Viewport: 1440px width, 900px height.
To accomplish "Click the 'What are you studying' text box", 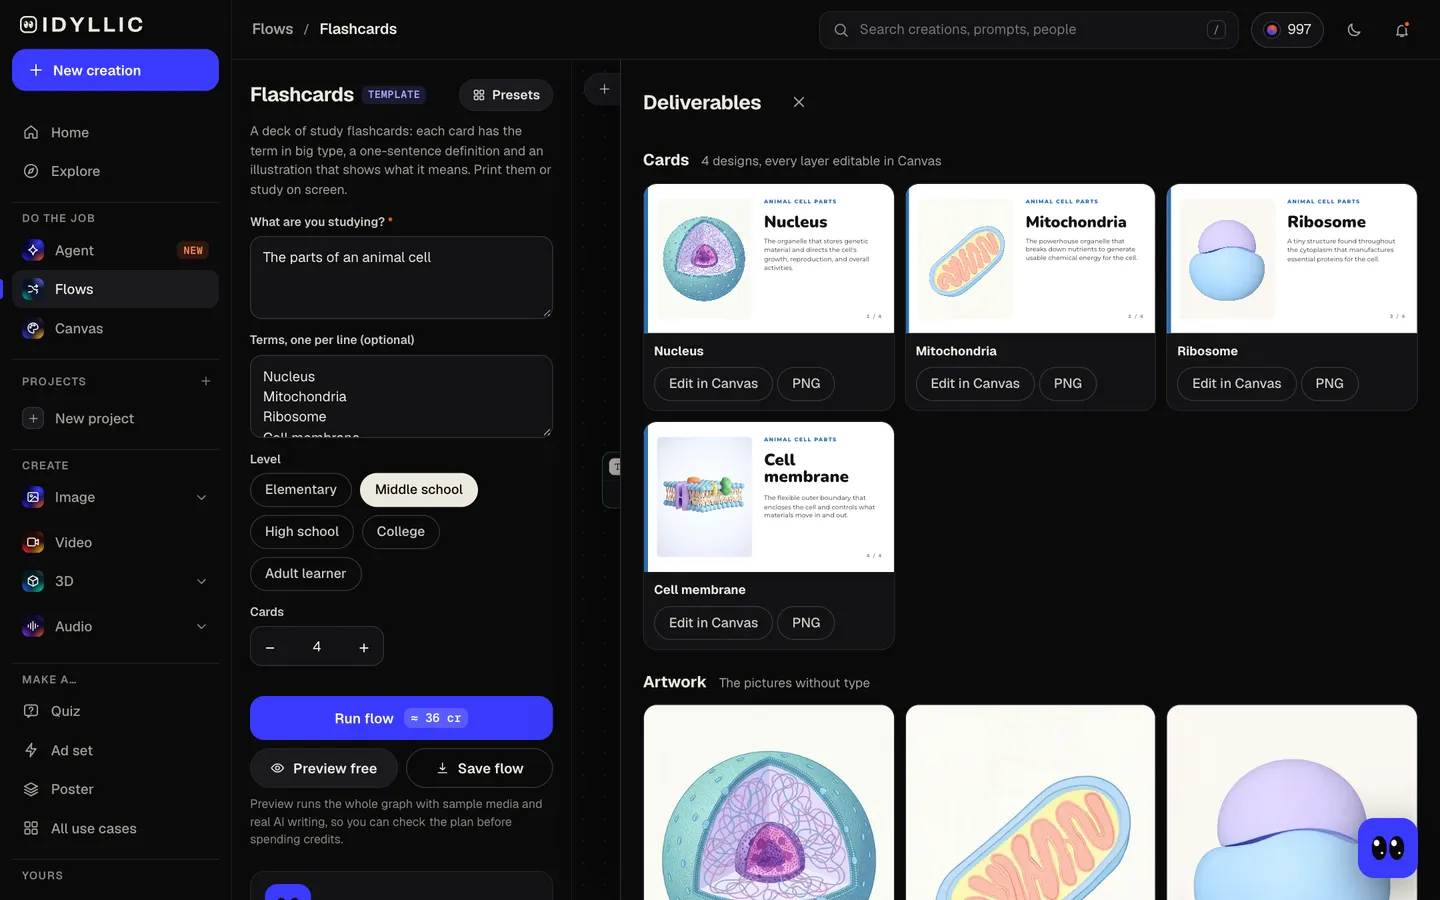I will pyautogui.click(x=401, y=277).
